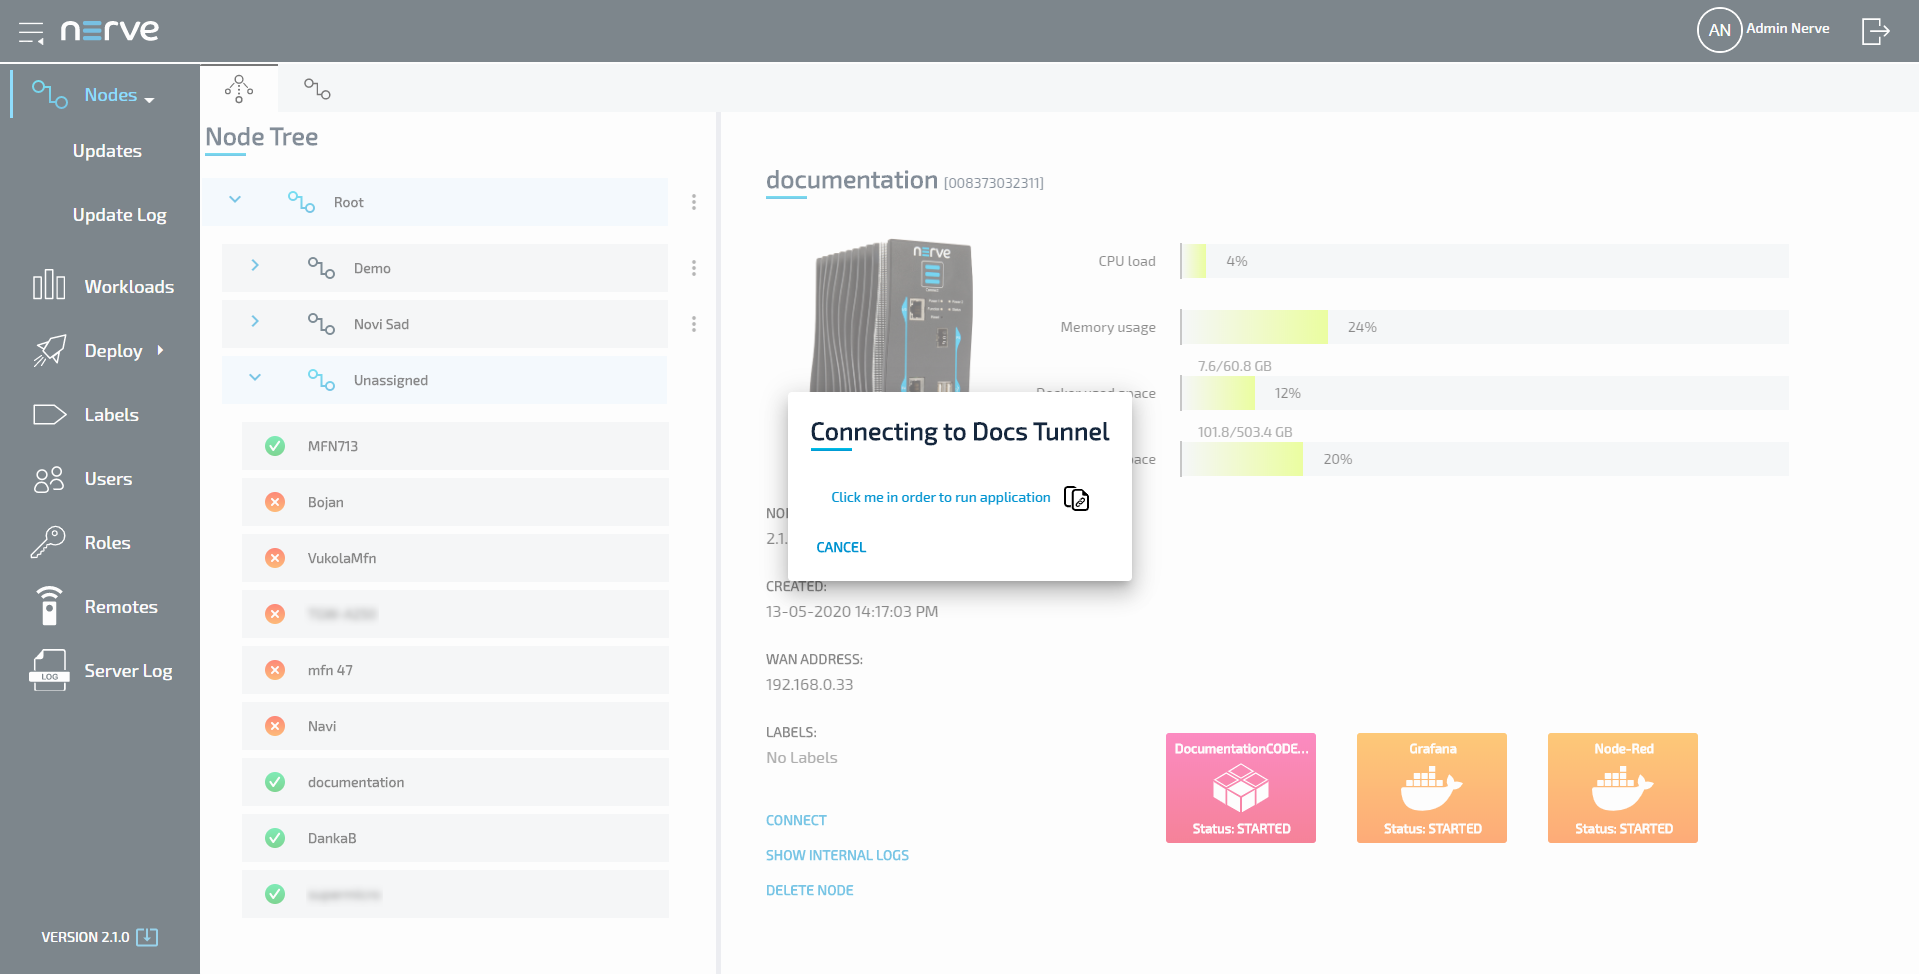Select the MFN713 node in tree
1919x974 pixels.
point(333,446)
